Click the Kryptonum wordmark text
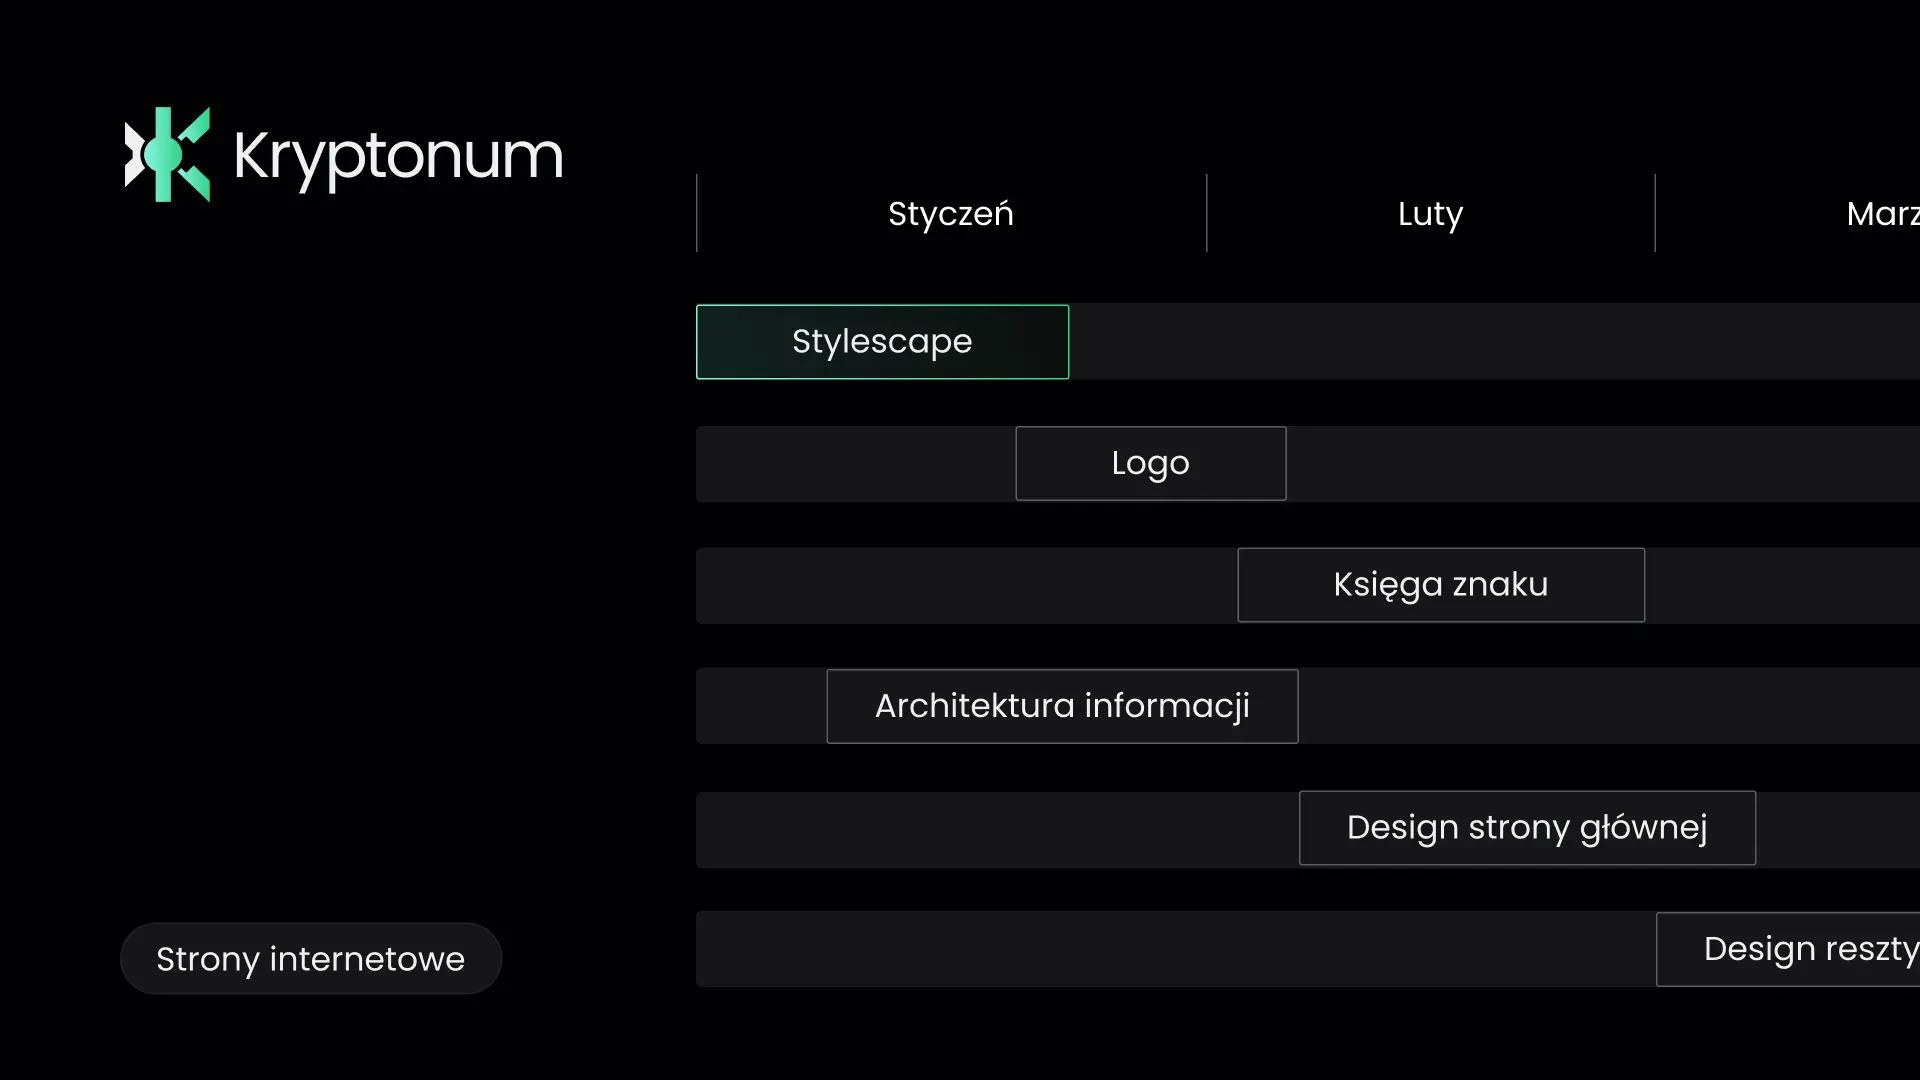1920x1080 pixels. [x=398, y=157]
